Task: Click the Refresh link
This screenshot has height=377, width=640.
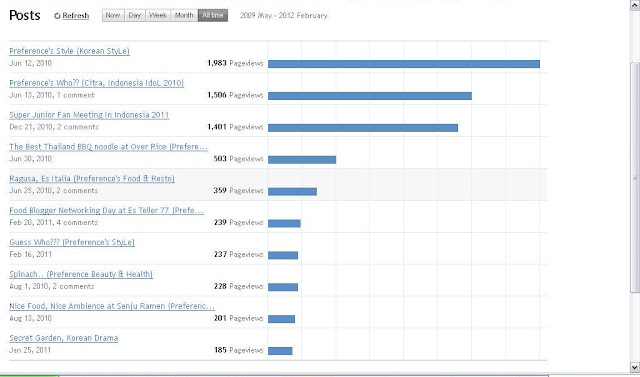Action: coord(76,16)
